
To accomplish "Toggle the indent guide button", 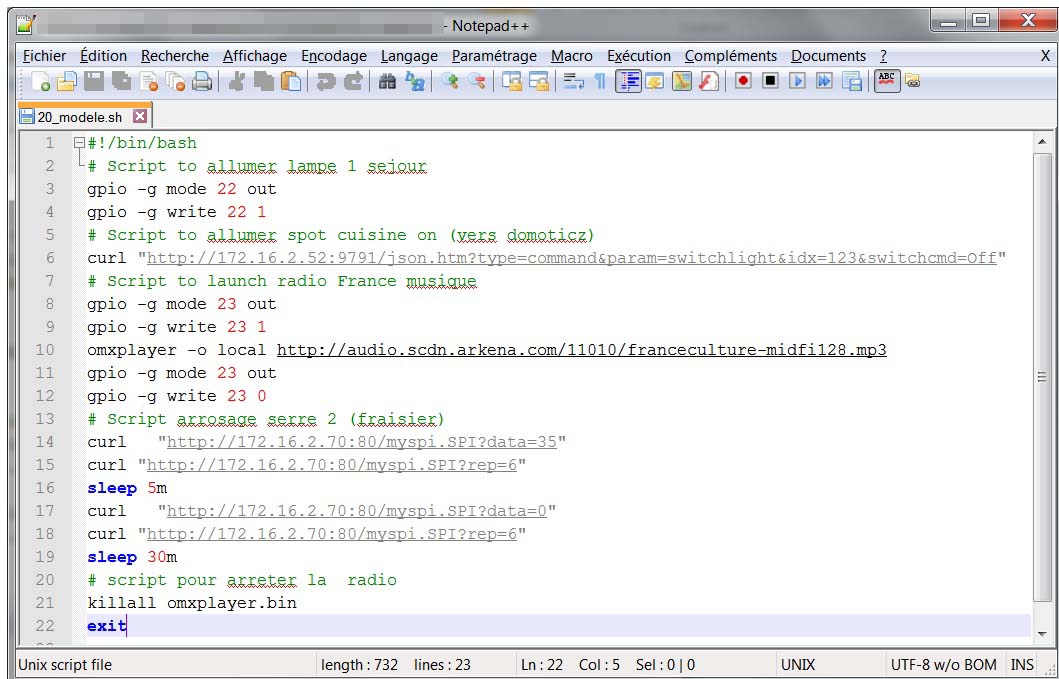I will [x=628, y=82].
